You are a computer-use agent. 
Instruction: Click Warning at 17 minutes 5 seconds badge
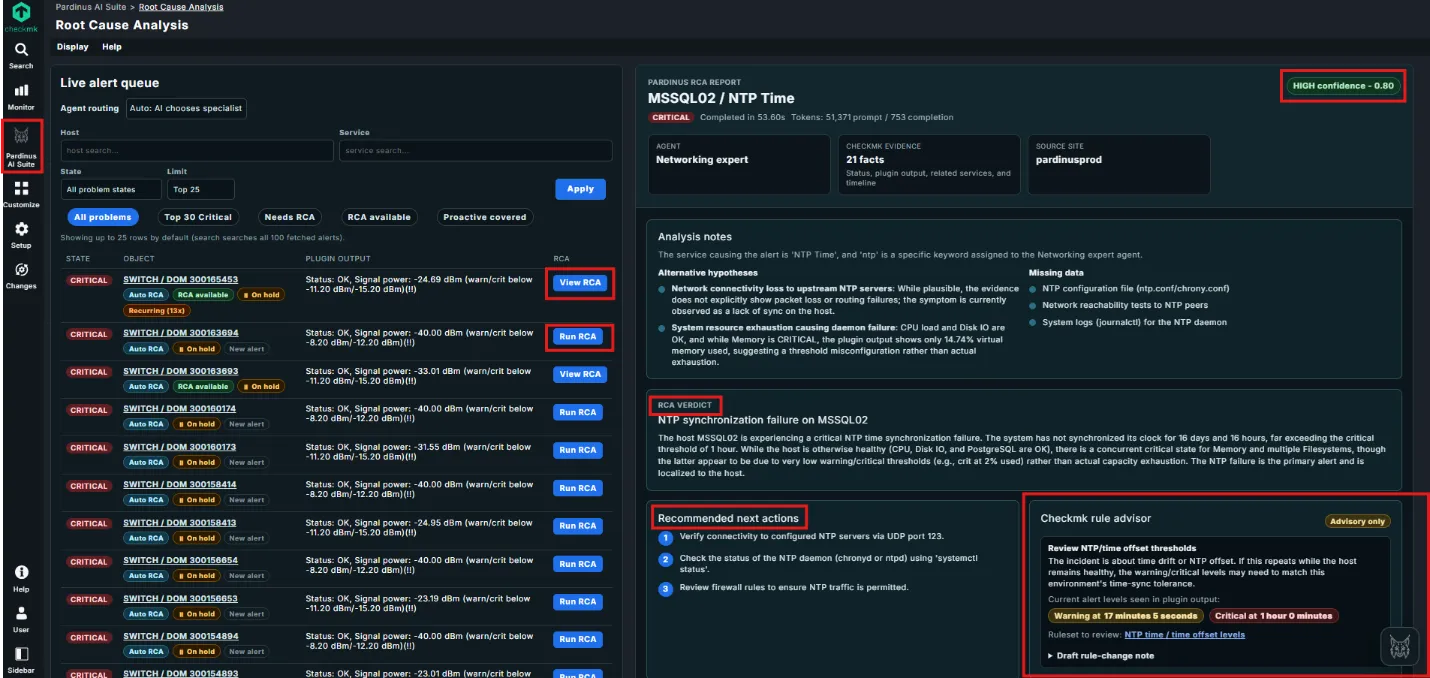1125,616
